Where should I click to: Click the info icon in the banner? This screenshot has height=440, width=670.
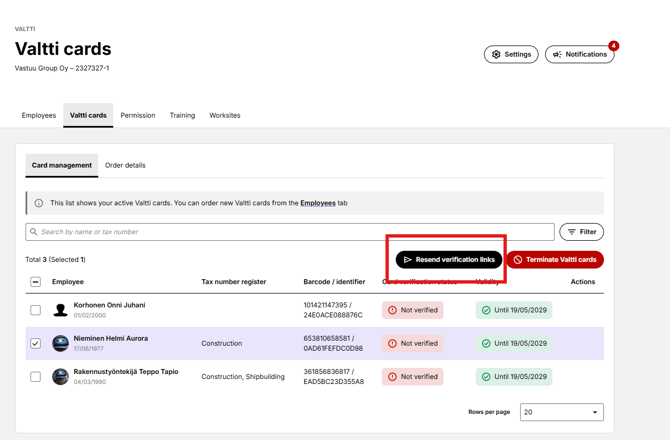coord(39,203)
